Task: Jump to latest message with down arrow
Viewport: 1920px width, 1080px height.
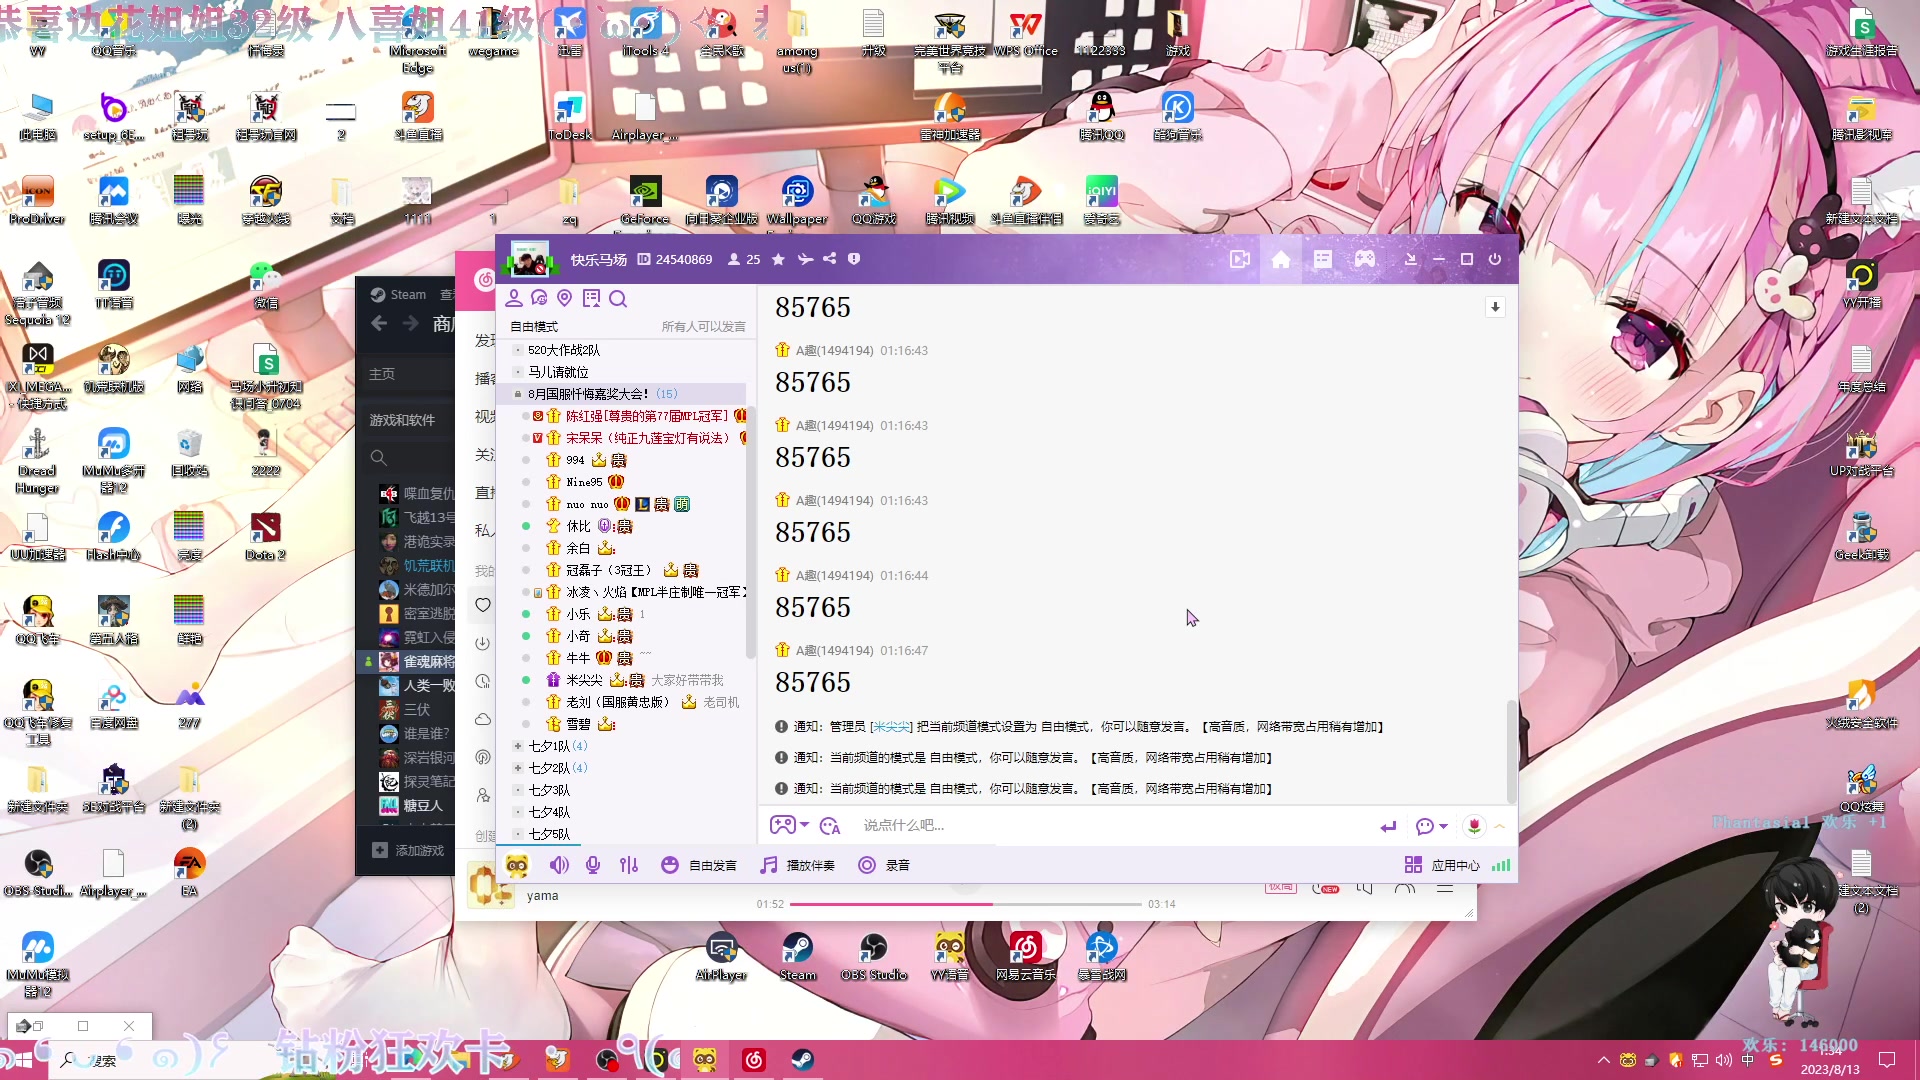Action: pos(1495,307)
